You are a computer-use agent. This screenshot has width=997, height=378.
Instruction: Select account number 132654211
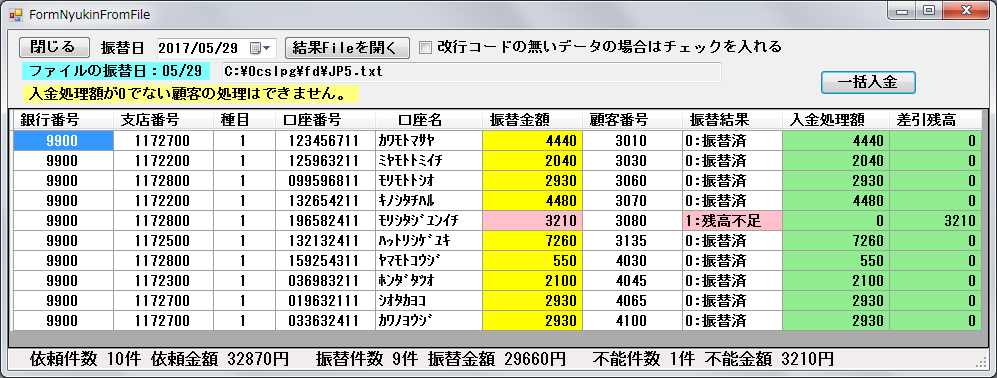coord(325,201)
